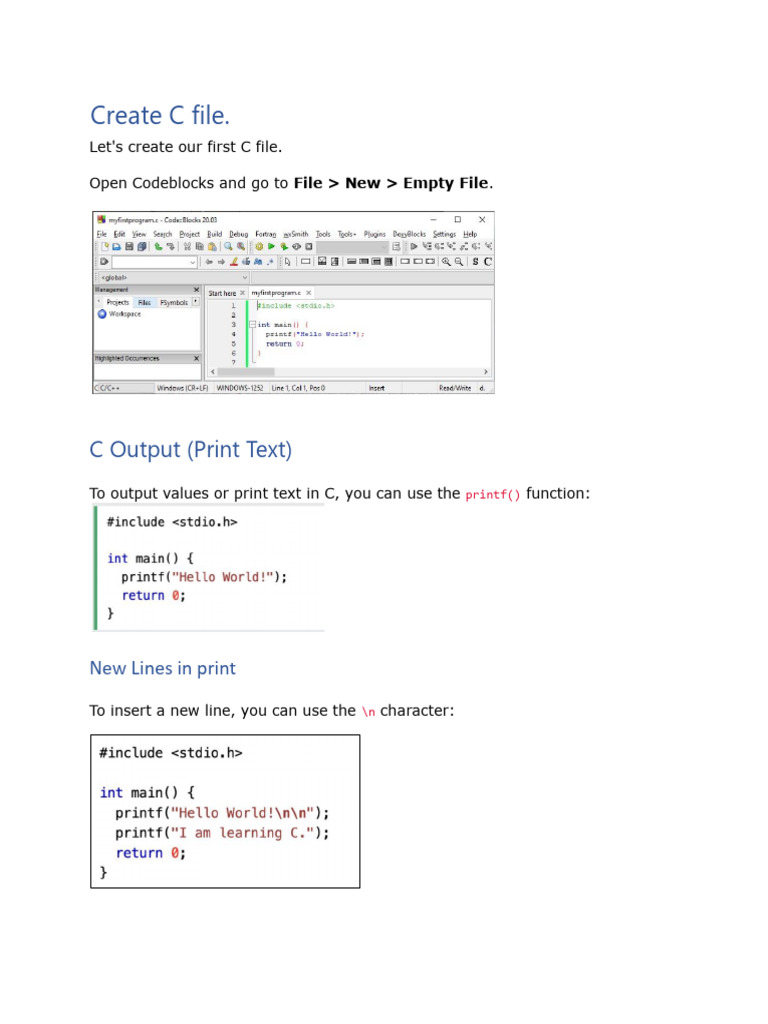768x1024 pixels.
Task: Open the search text combo box dropdown
Action: pyautogui.click(x=193, y=262)
